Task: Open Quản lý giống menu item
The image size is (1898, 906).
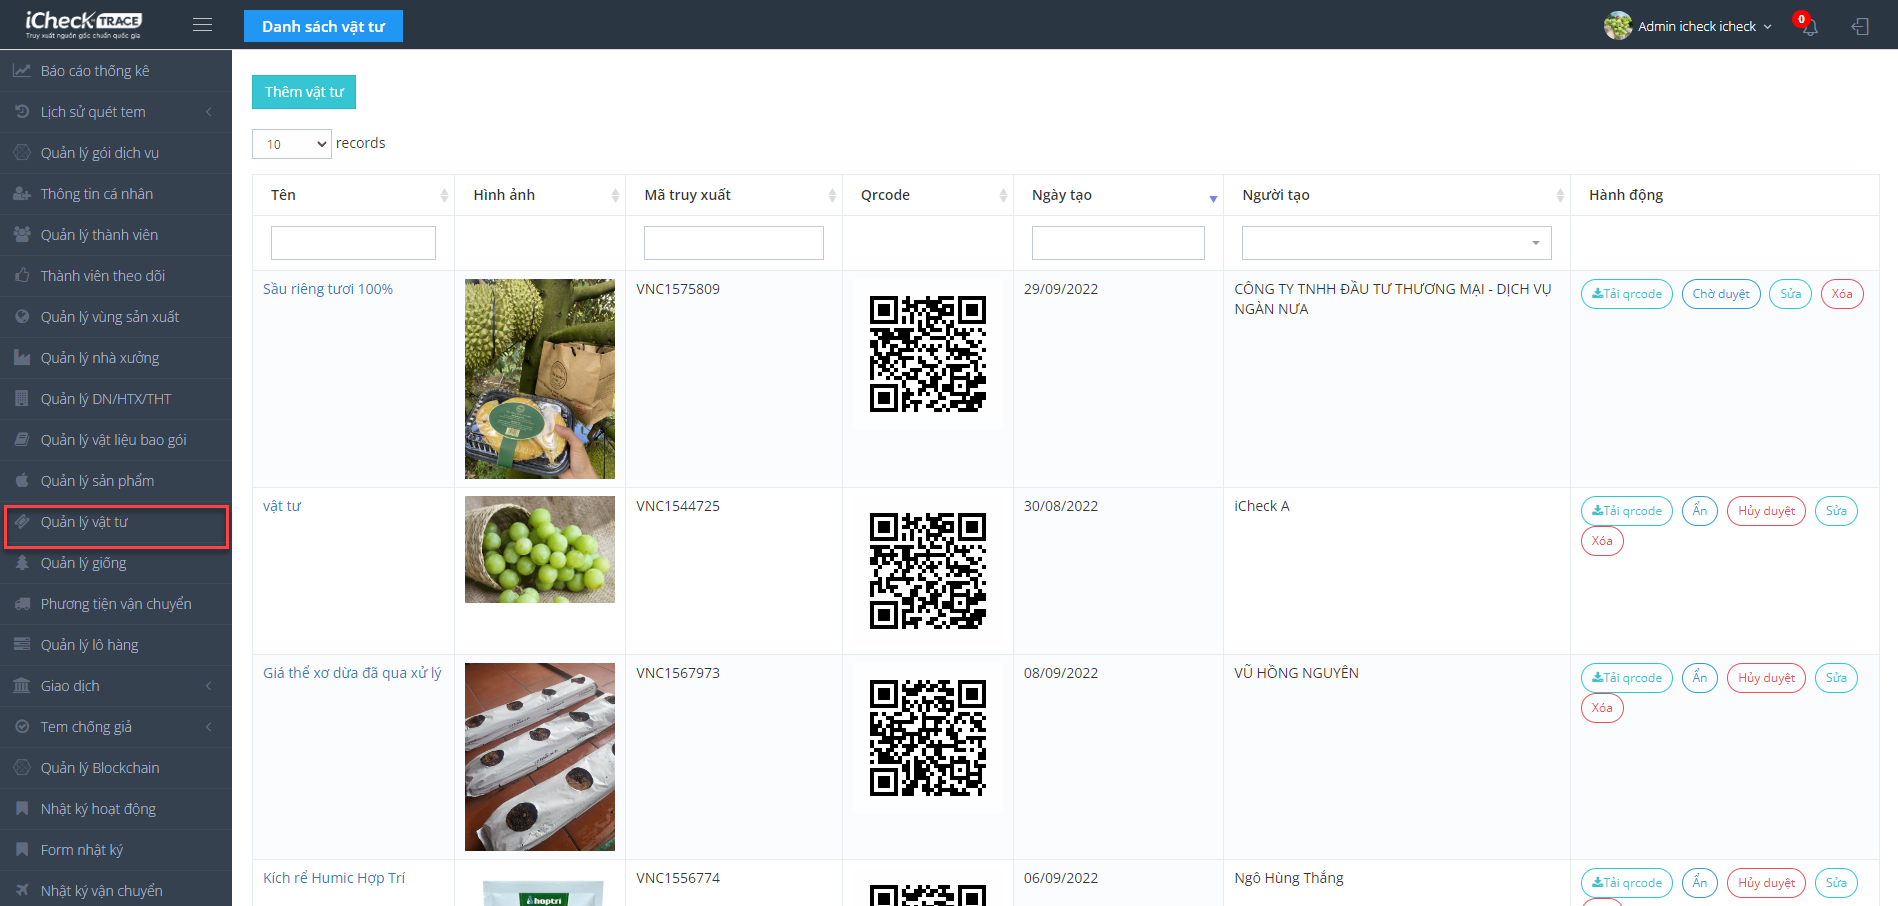Action: coord(116,563)
